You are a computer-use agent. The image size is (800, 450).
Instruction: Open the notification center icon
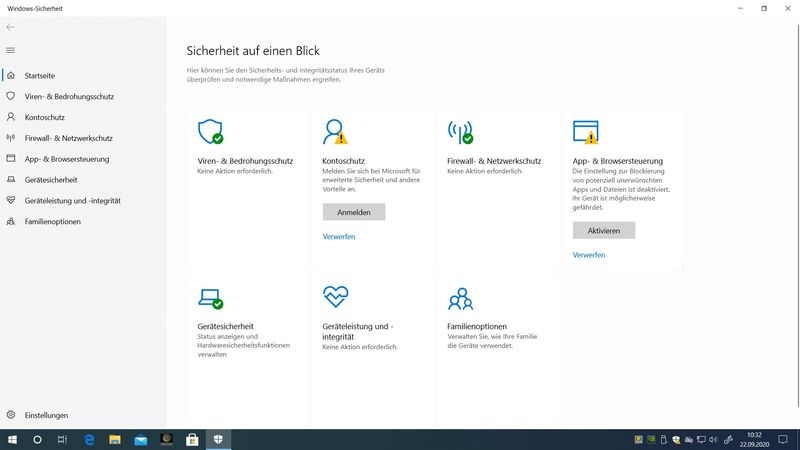783,439
